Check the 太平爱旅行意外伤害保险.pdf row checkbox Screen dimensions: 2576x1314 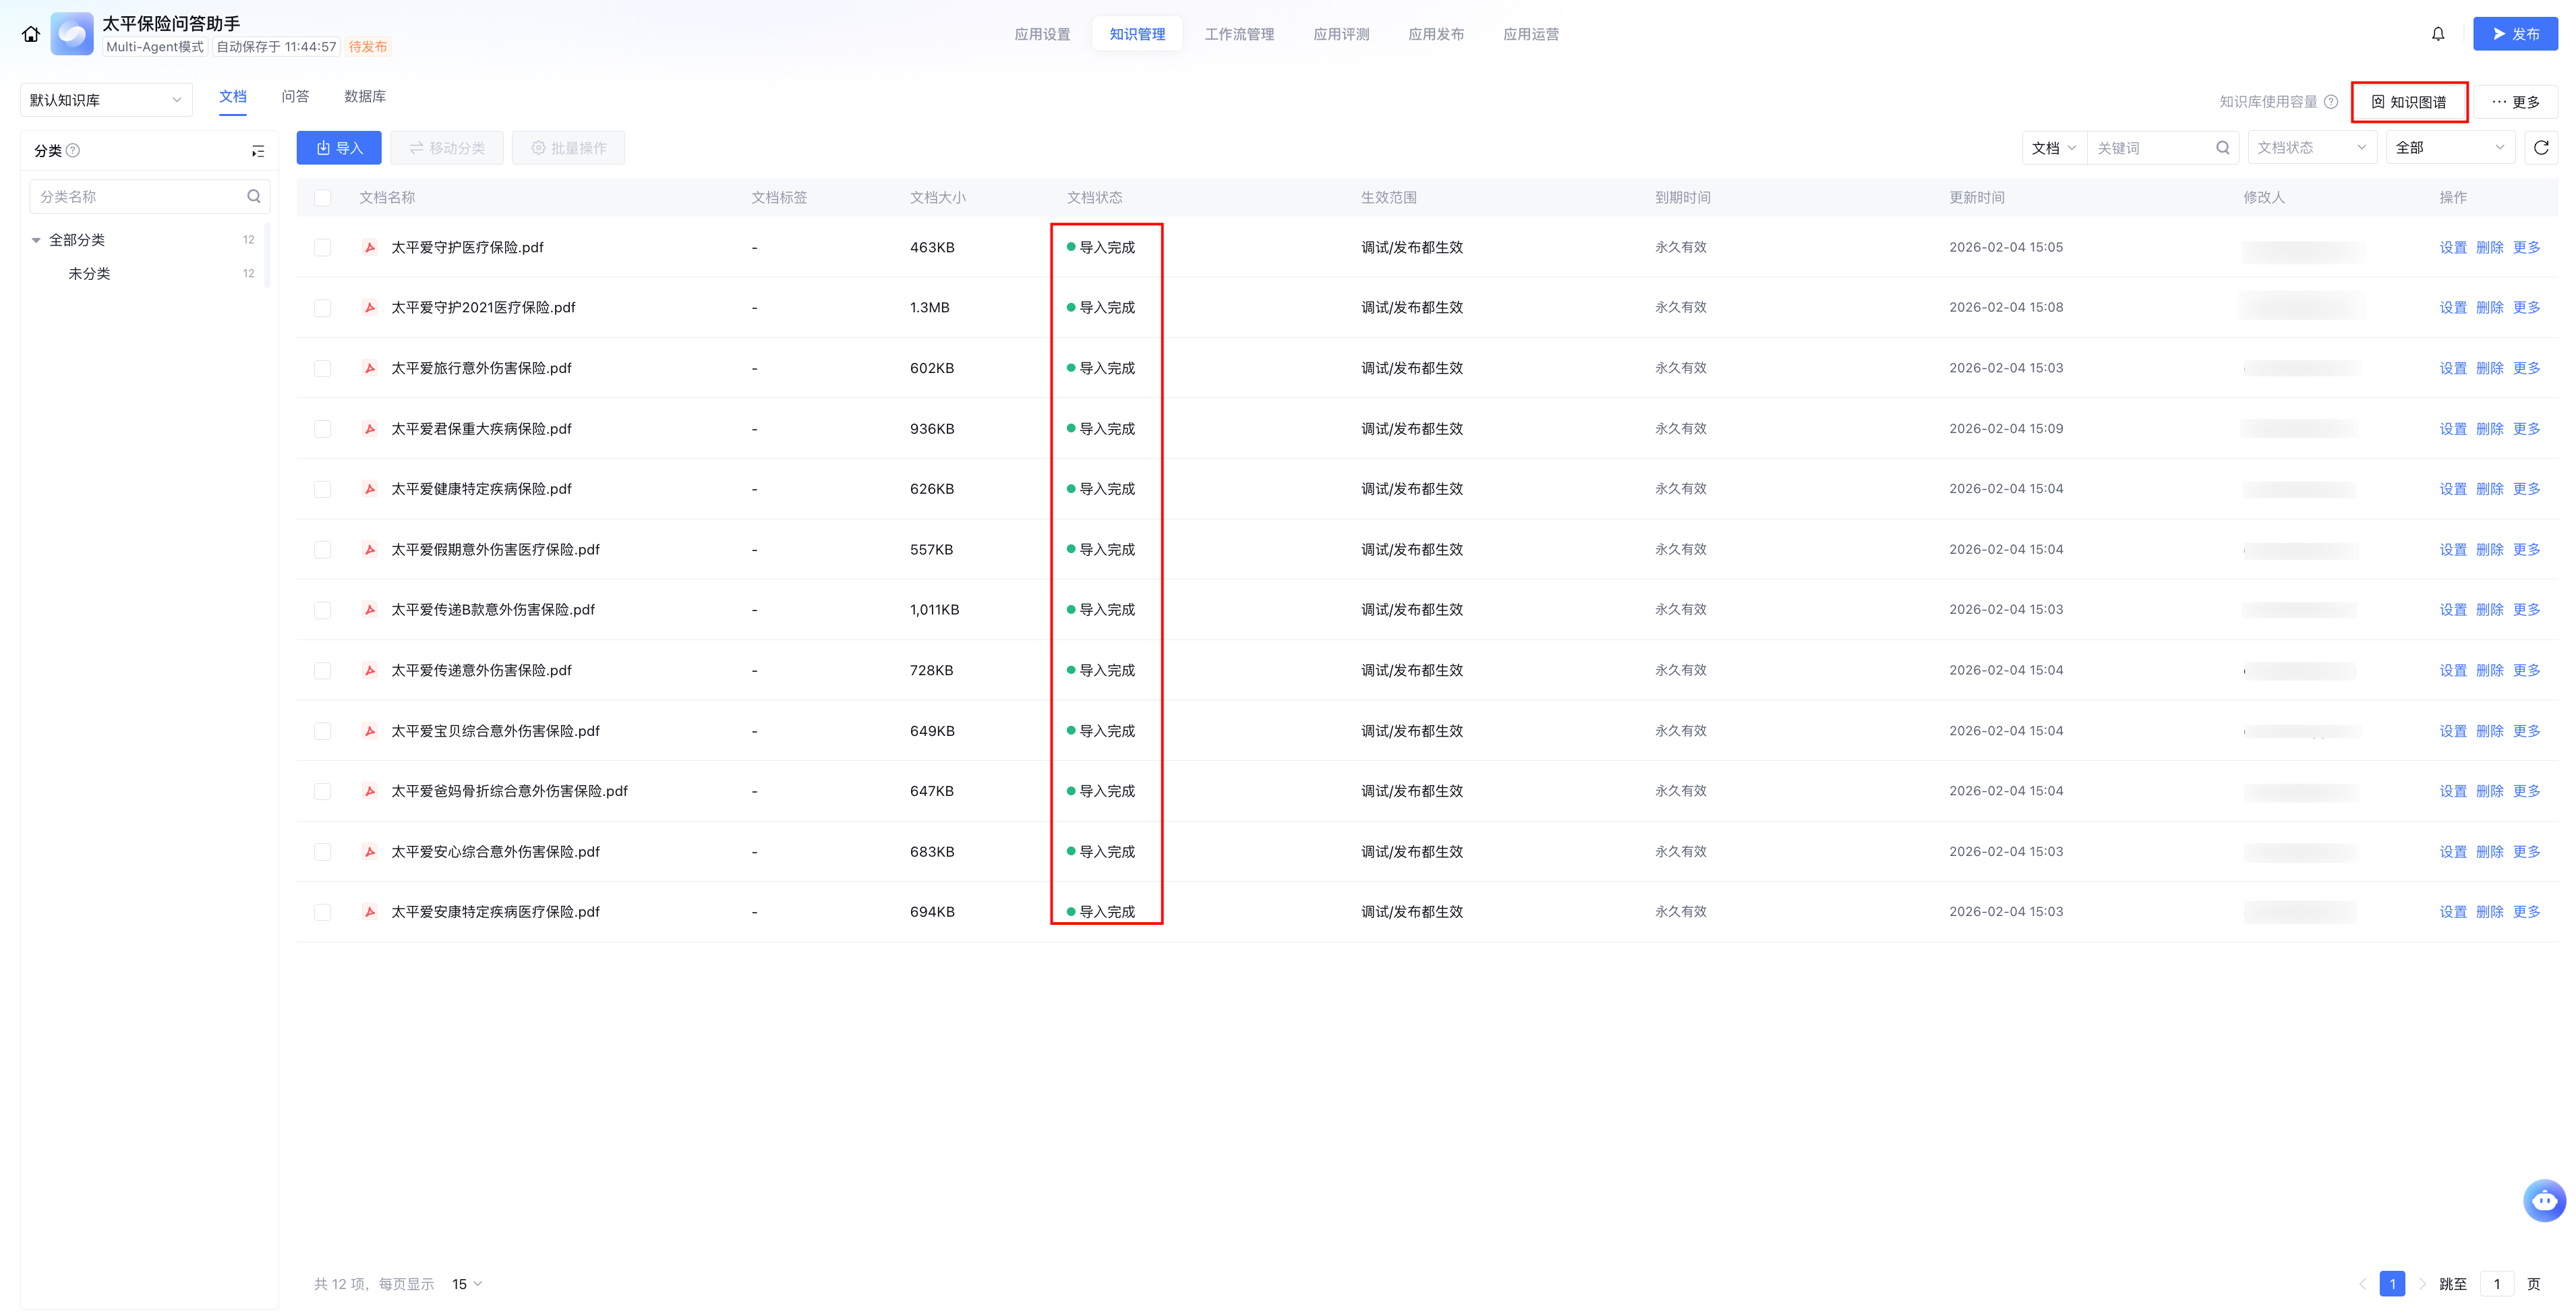click(322, 369)
